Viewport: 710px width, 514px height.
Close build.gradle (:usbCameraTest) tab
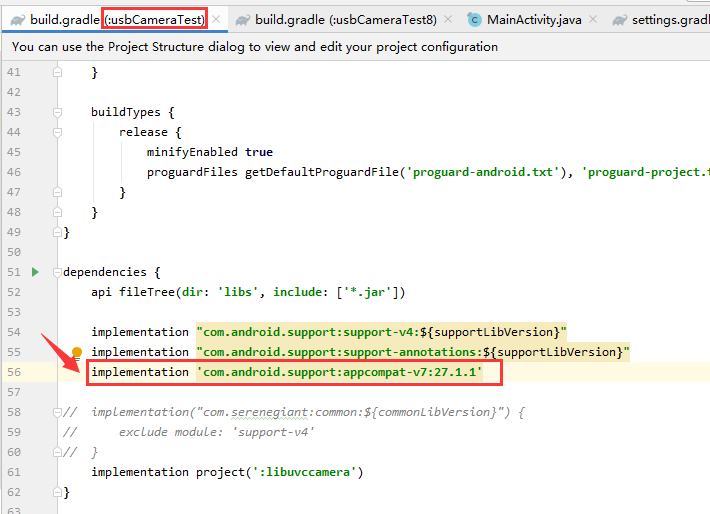(216, 19)
